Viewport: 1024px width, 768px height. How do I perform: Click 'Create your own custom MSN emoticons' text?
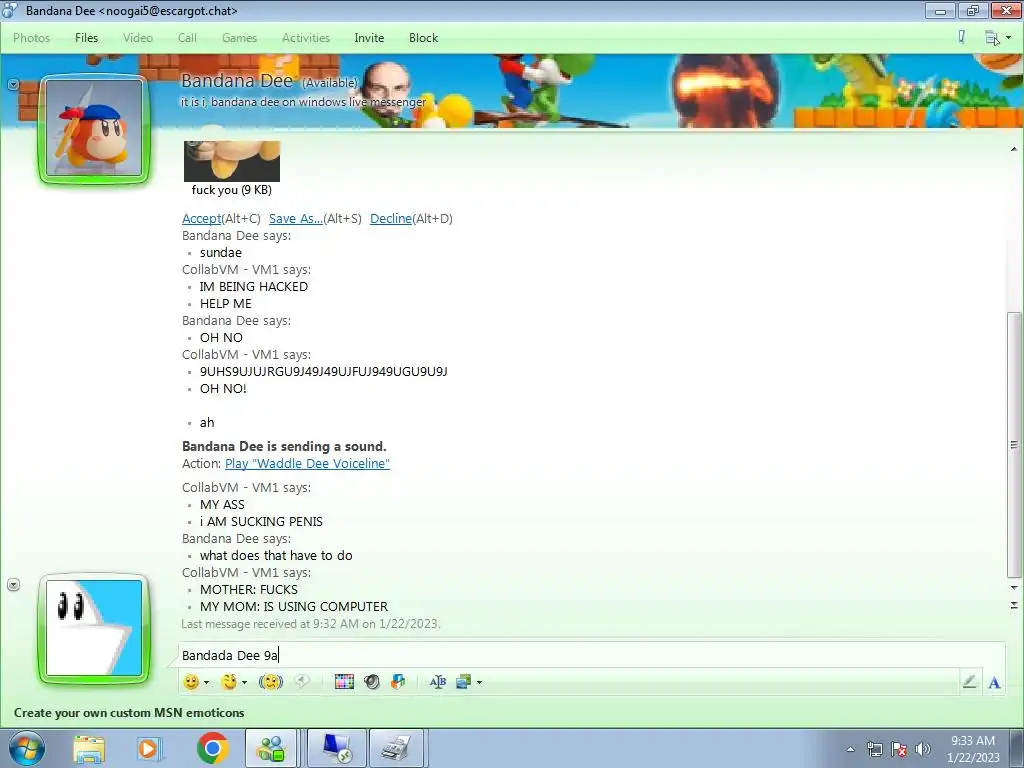(x=129, y=713)
